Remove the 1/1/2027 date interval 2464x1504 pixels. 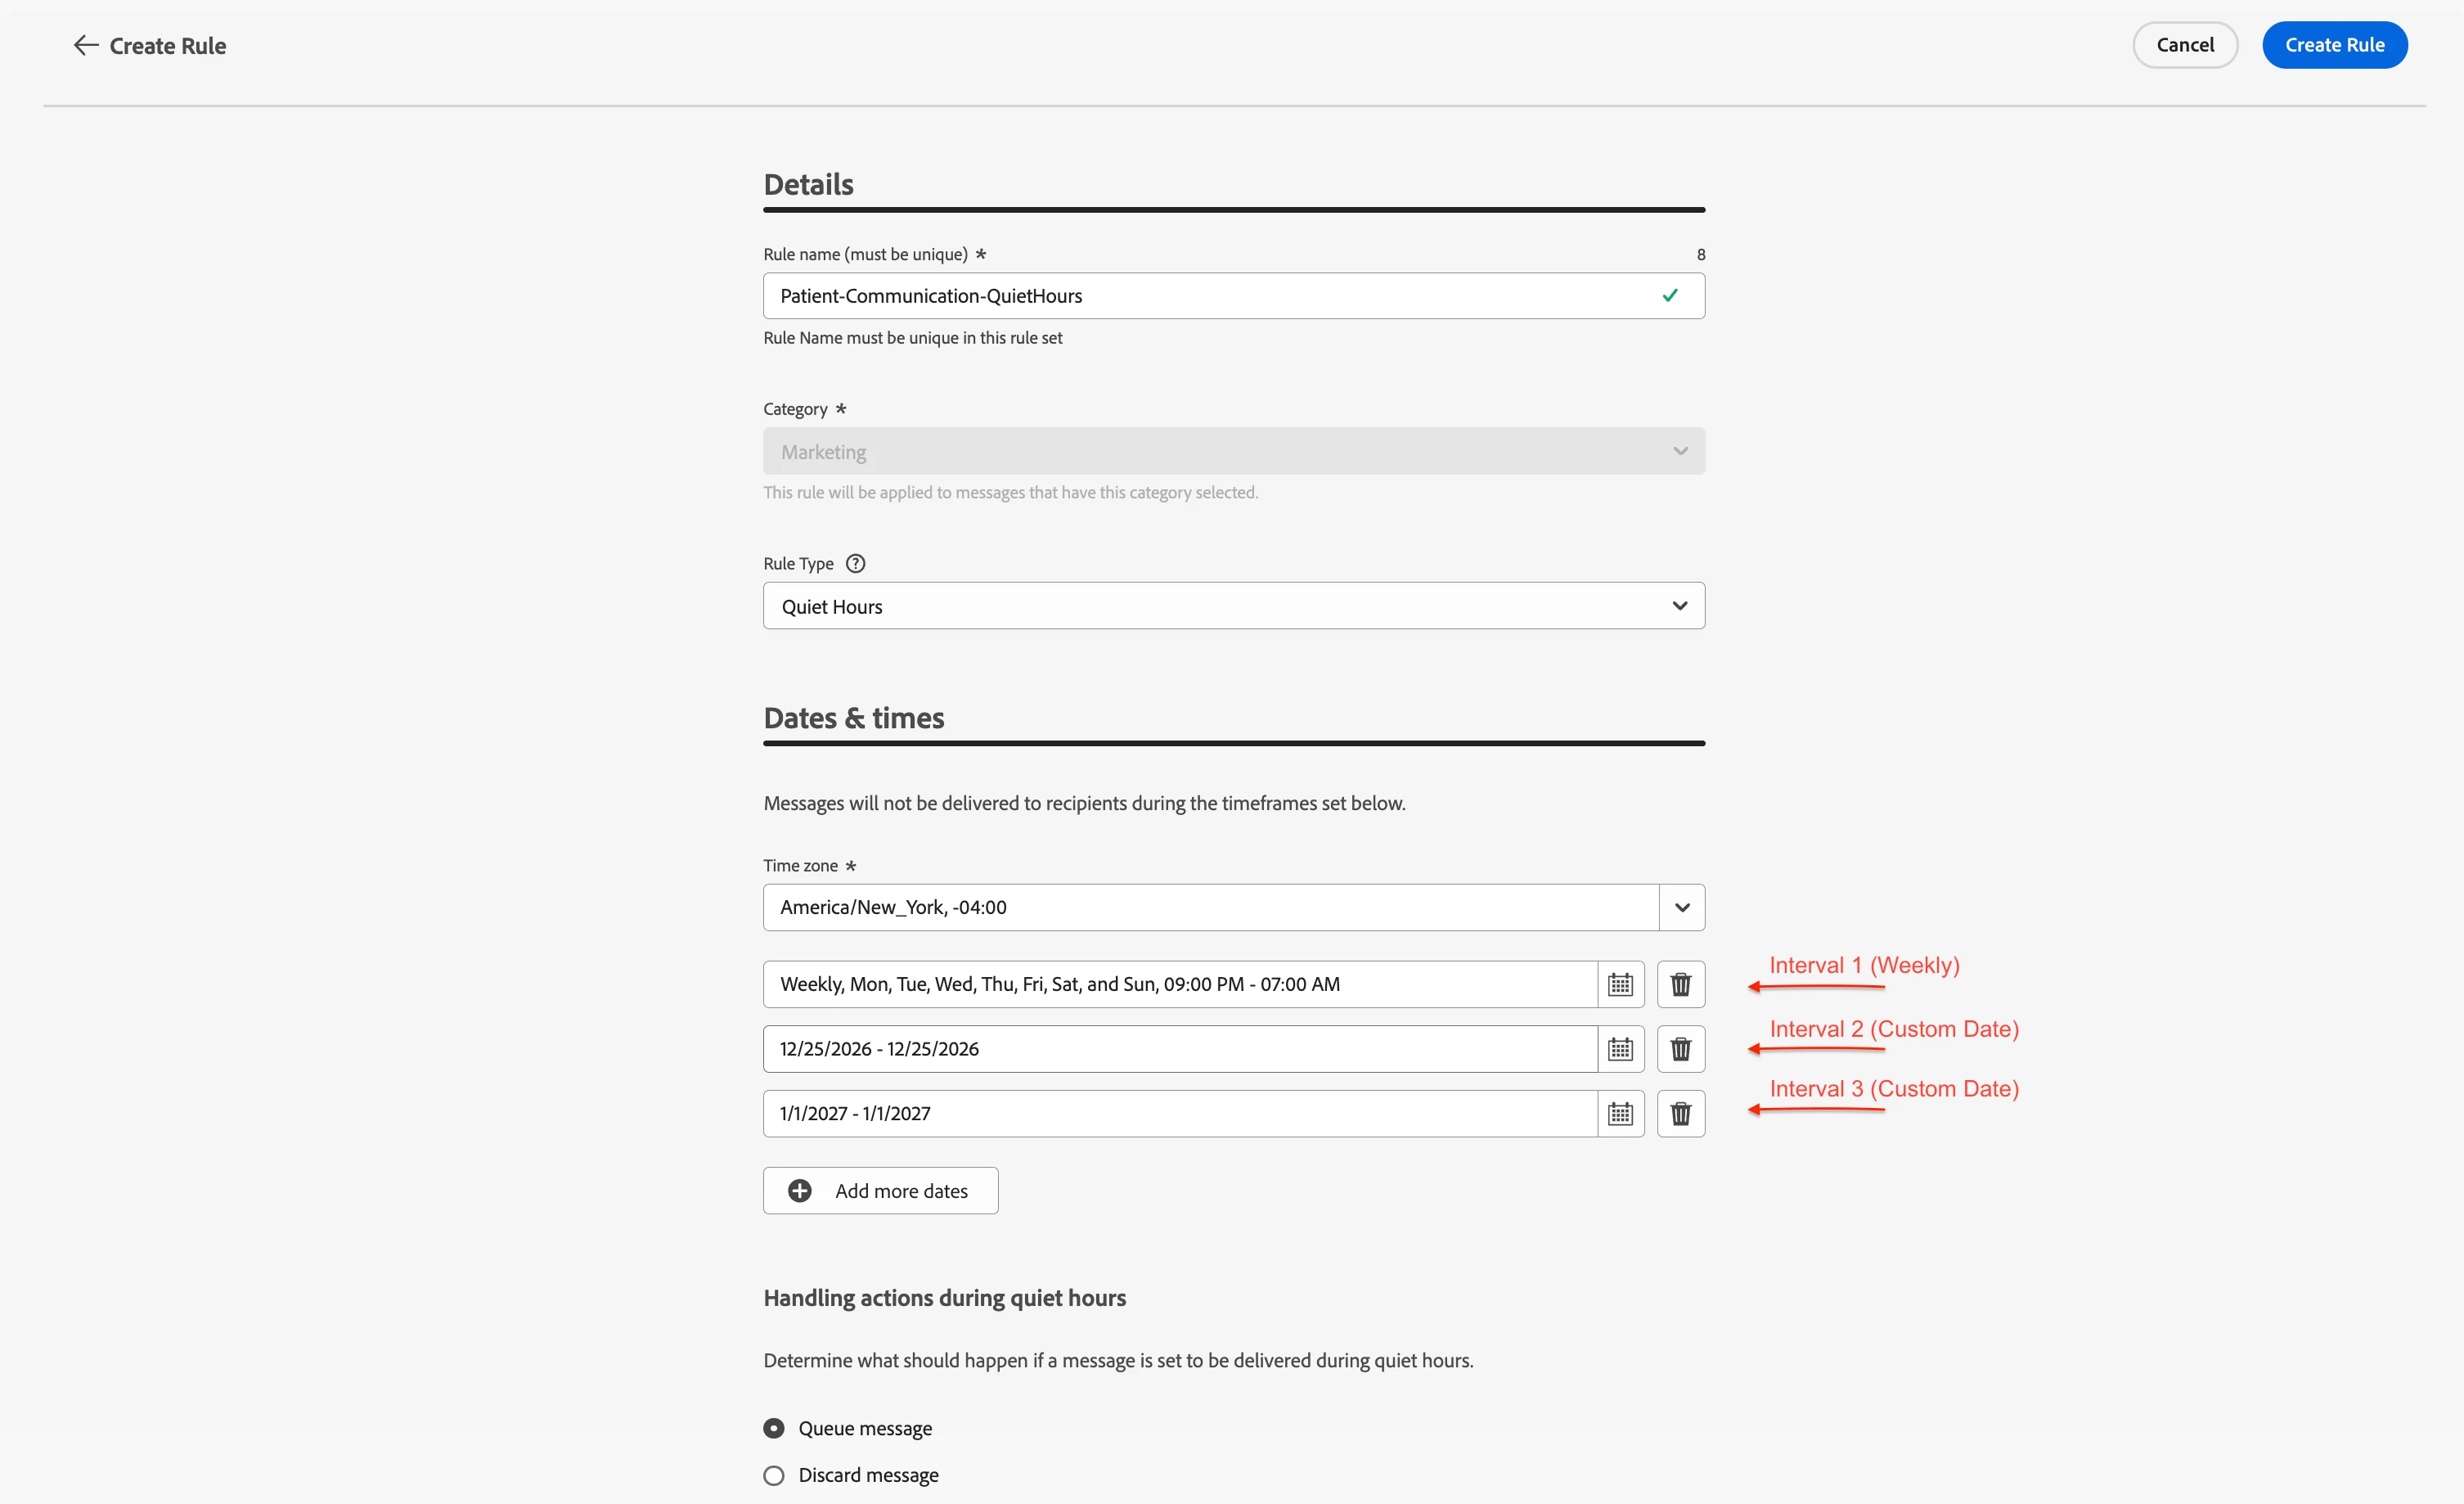coord(1680,1113)
